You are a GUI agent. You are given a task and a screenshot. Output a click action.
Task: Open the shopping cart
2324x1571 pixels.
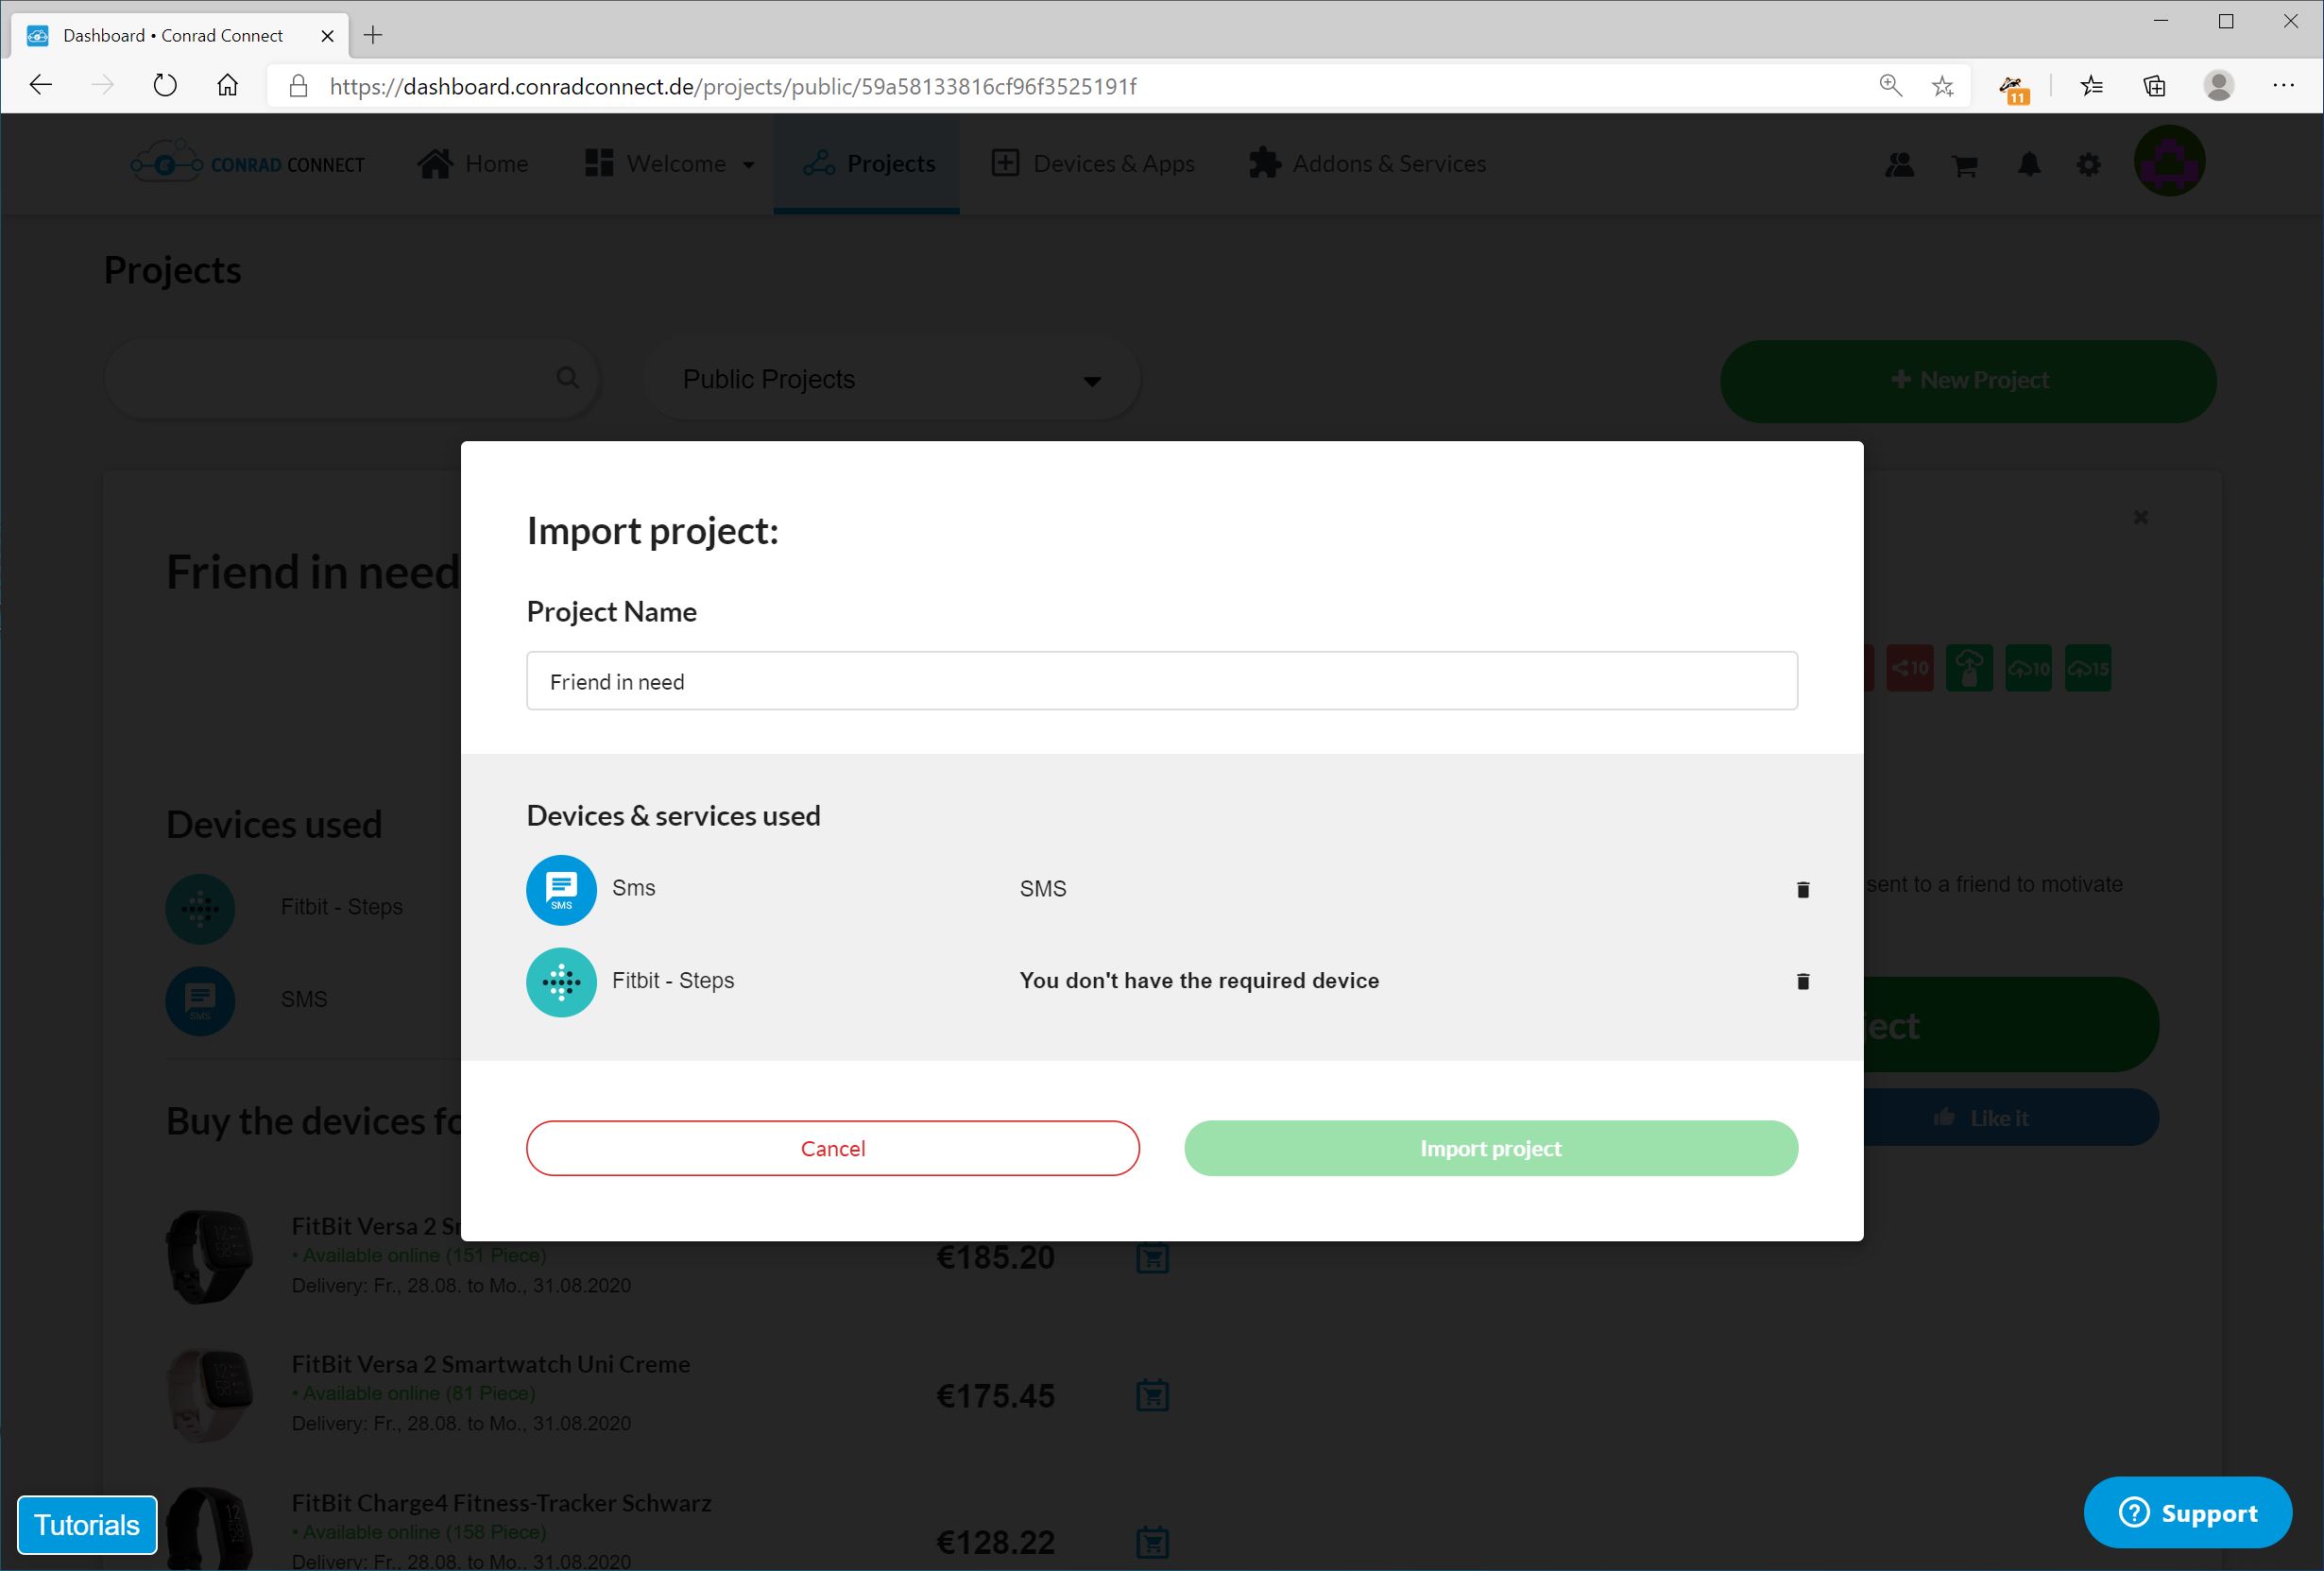[x=1965, y=165]
